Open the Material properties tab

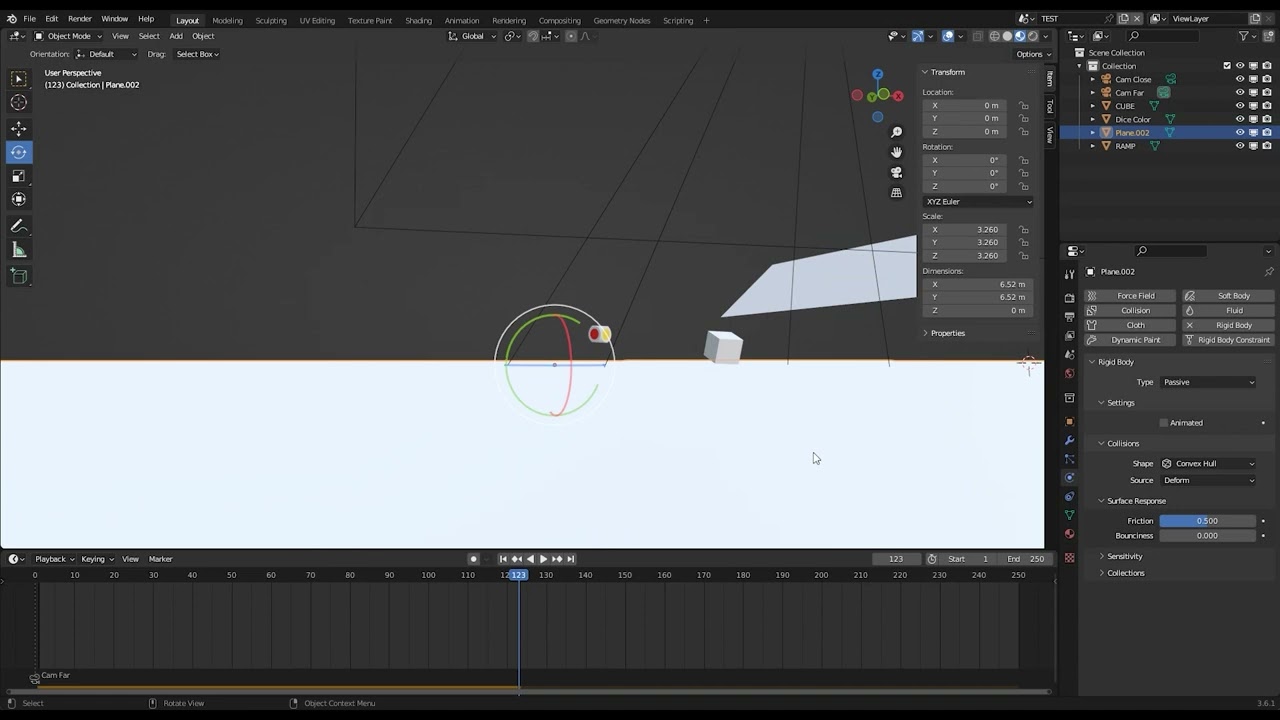point(1069,534)
